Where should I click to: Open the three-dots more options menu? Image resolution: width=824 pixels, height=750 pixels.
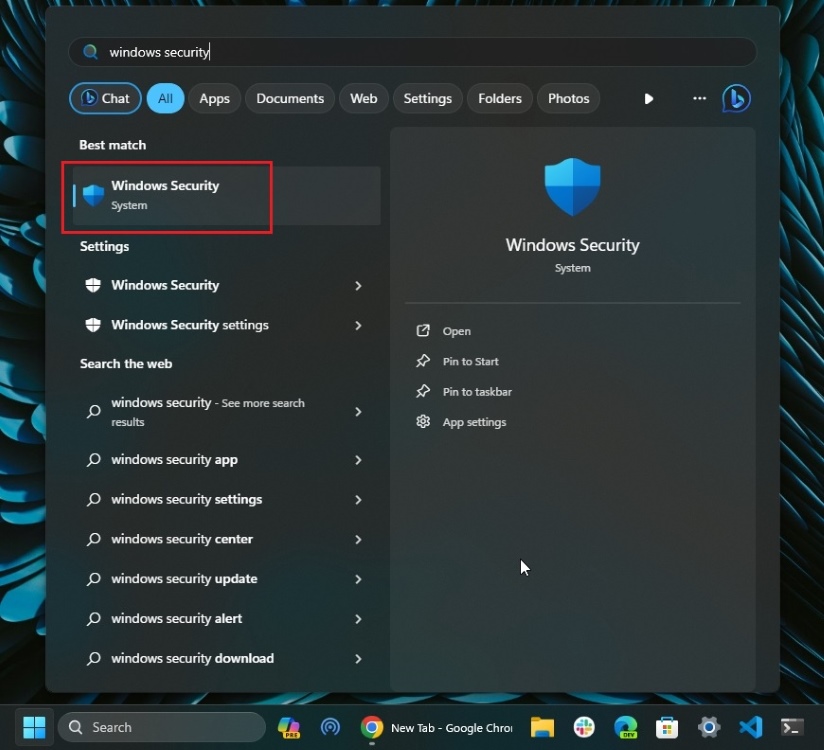[699, 98]
